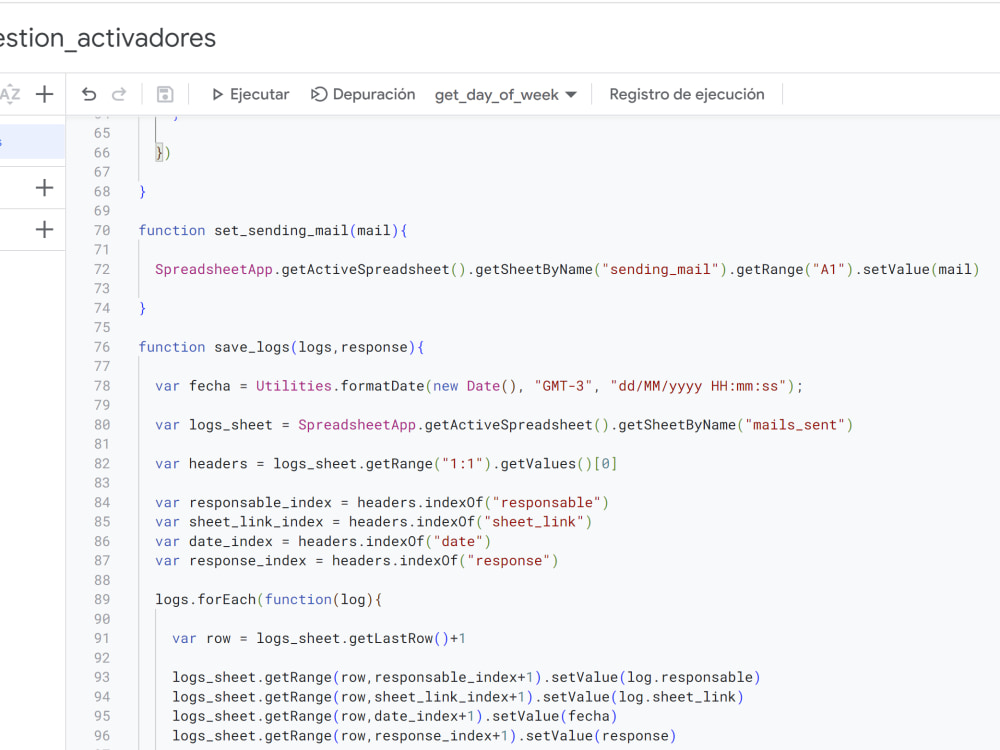
Task: Sort files with the AZ icon
Action: 10,94
